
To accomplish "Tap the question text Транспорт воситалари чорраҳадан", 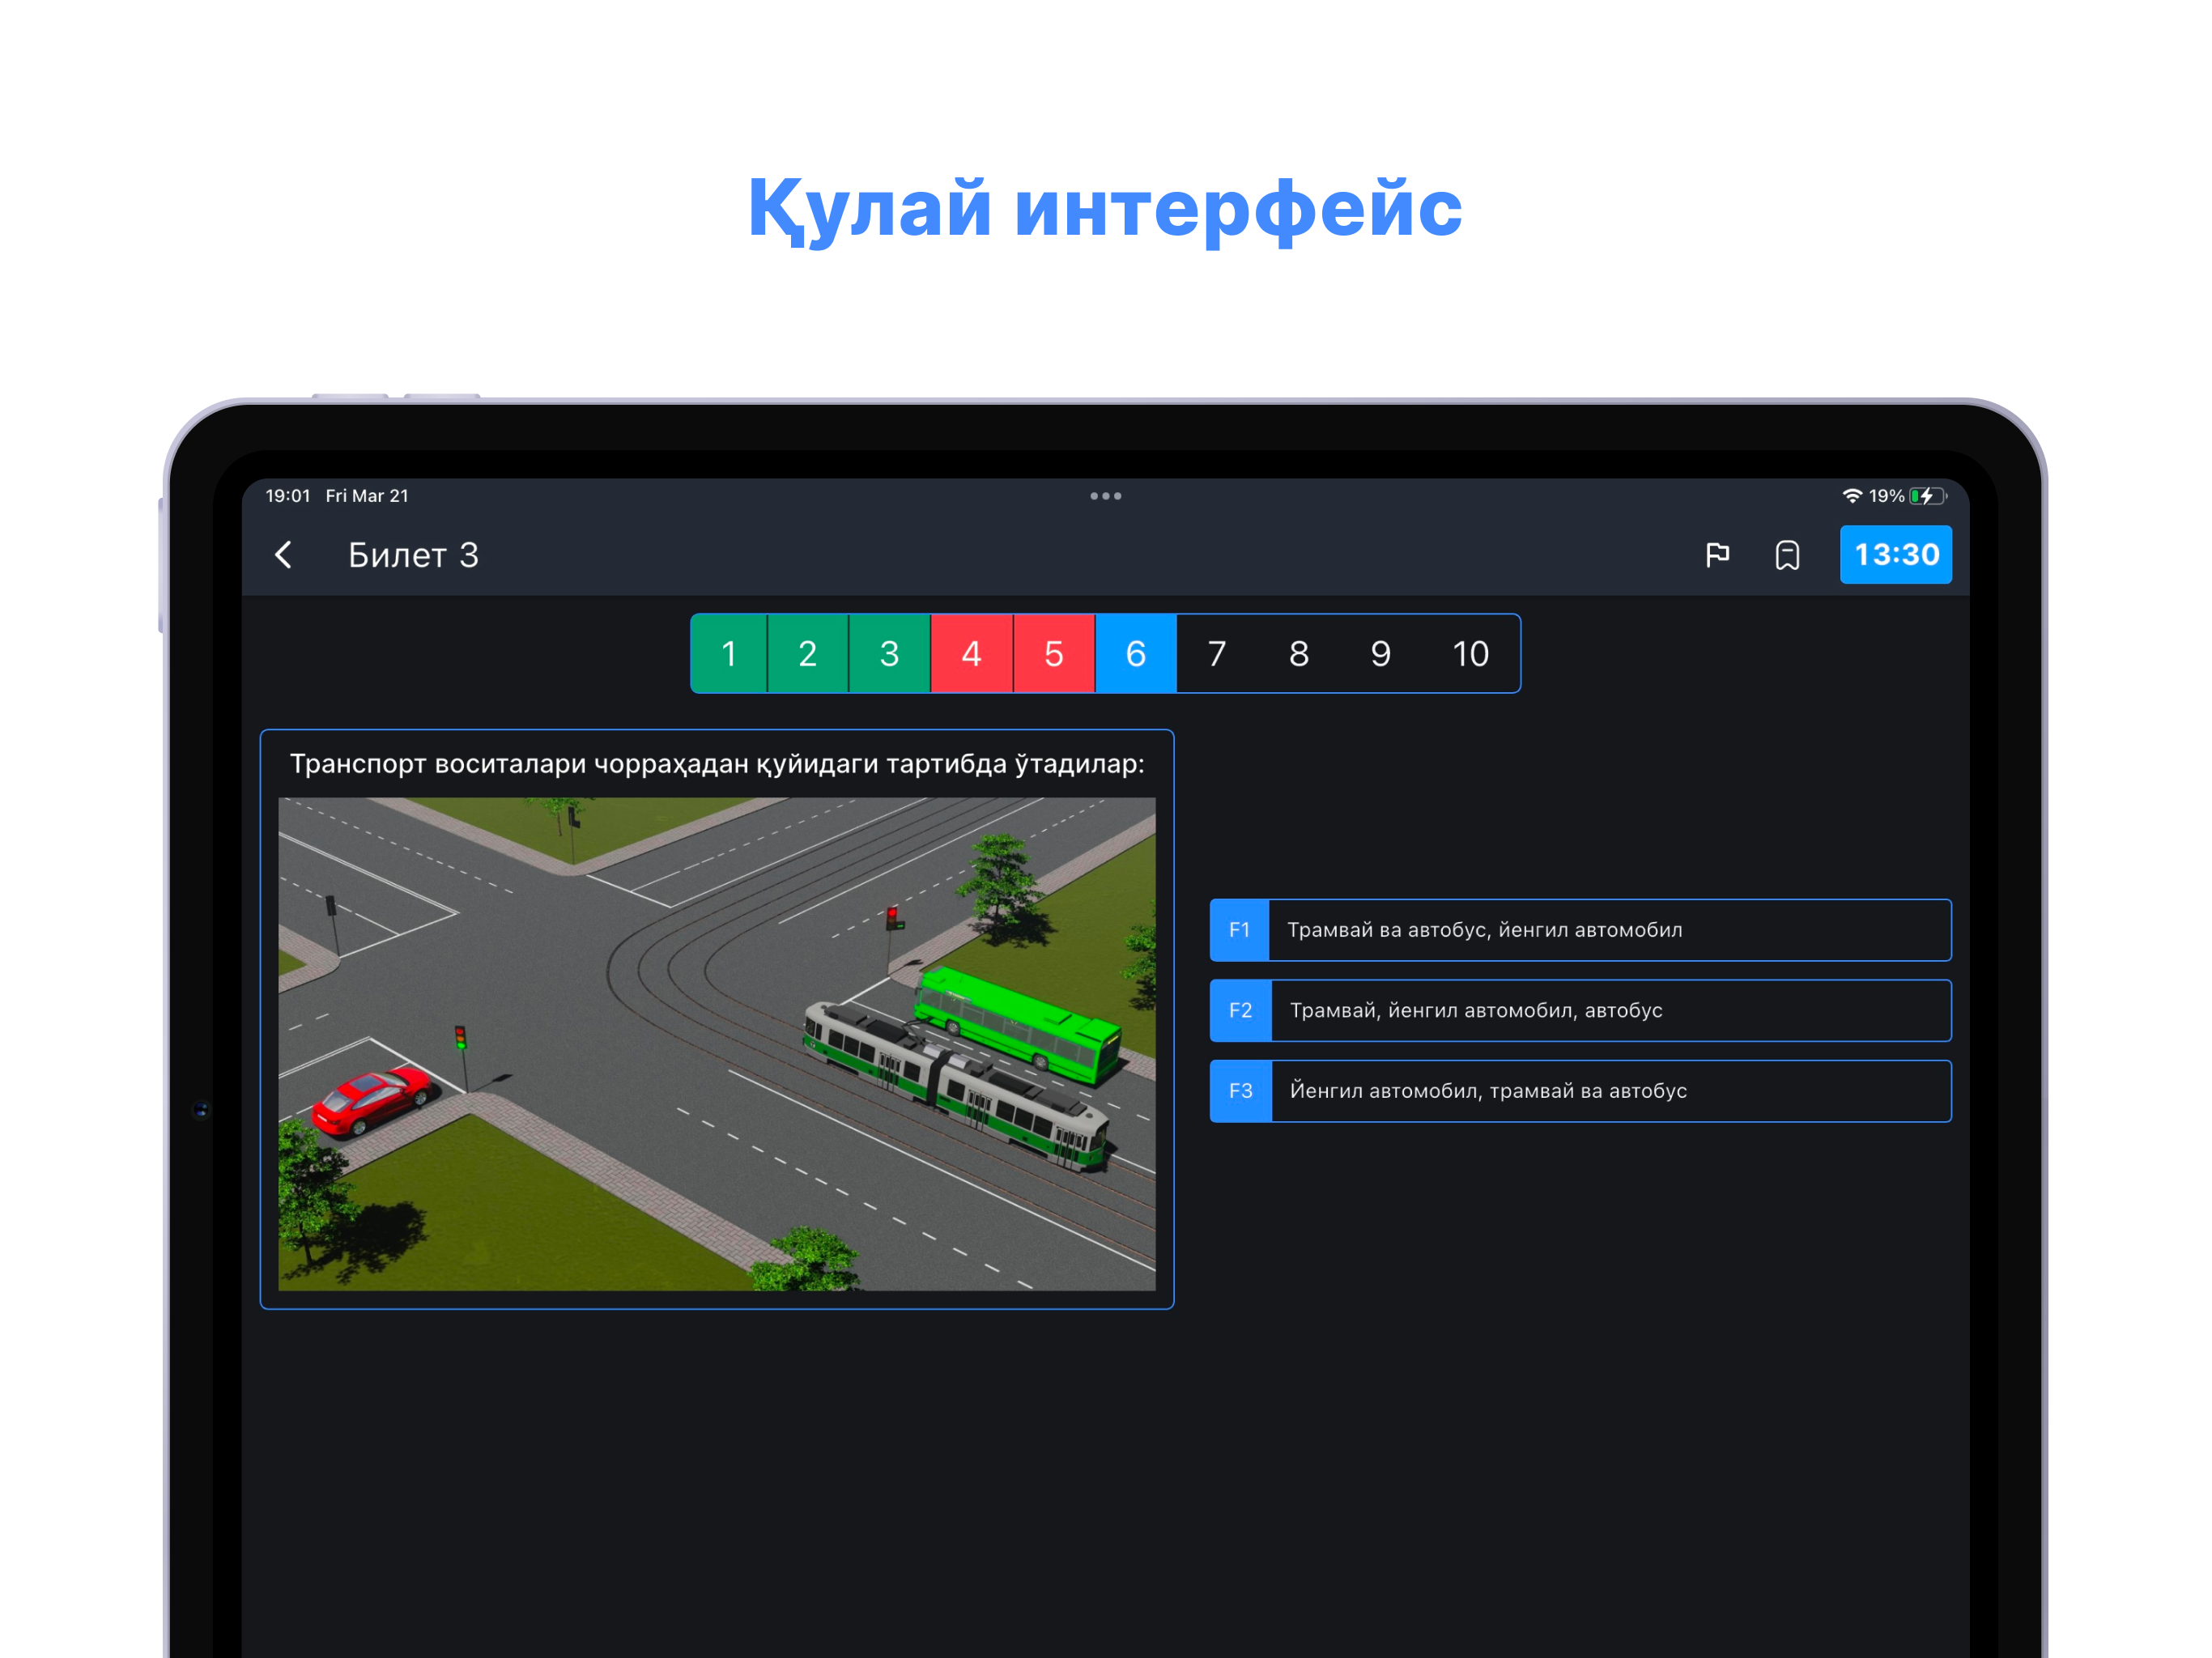I will (x=717, y=764).
